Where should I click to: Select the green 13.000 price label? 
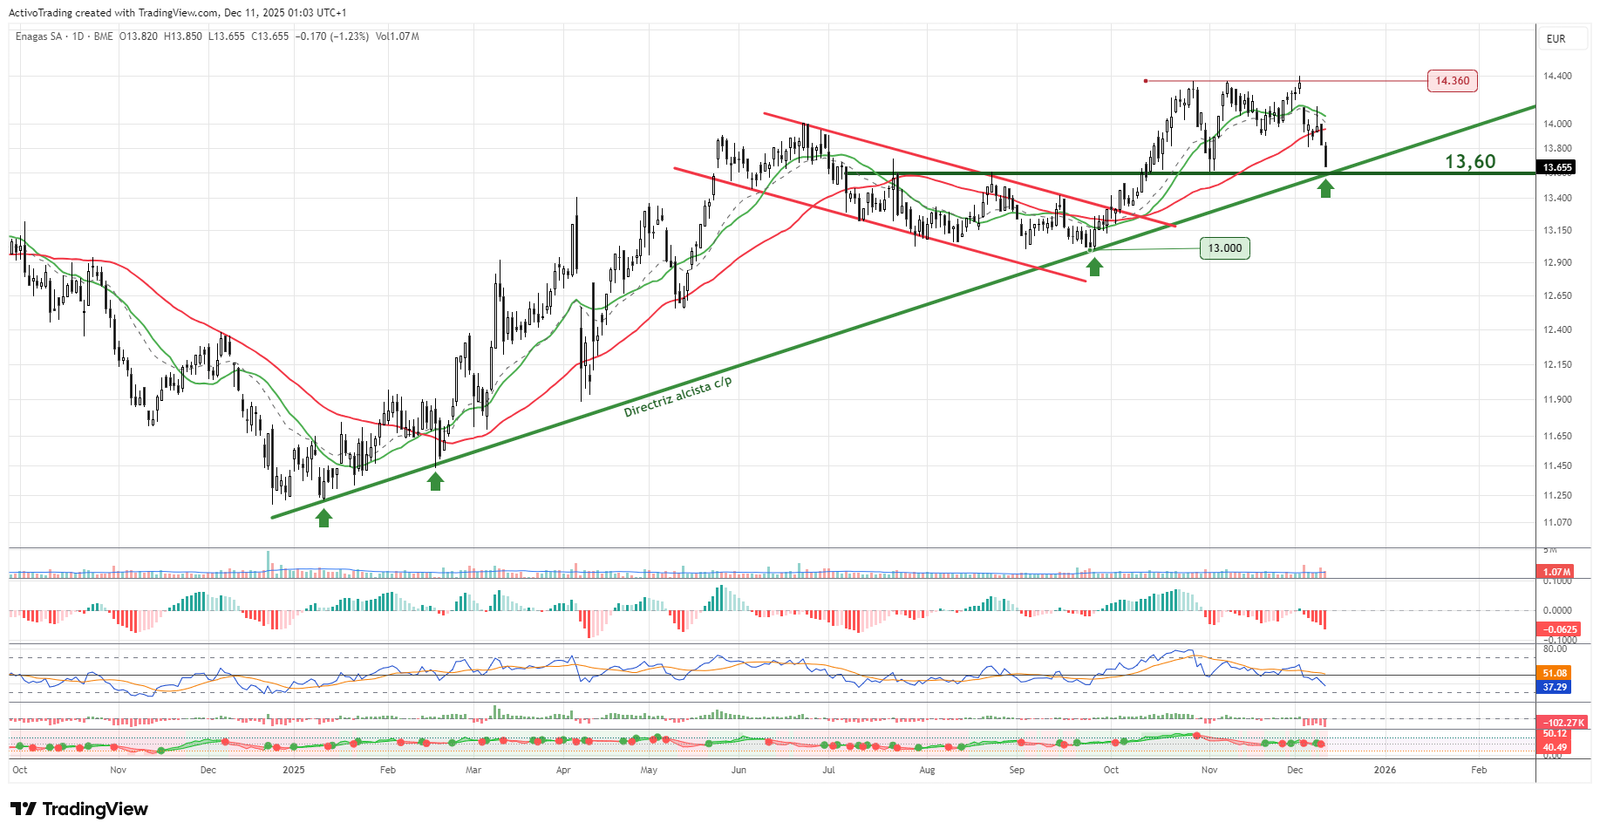pos(1224,248)
